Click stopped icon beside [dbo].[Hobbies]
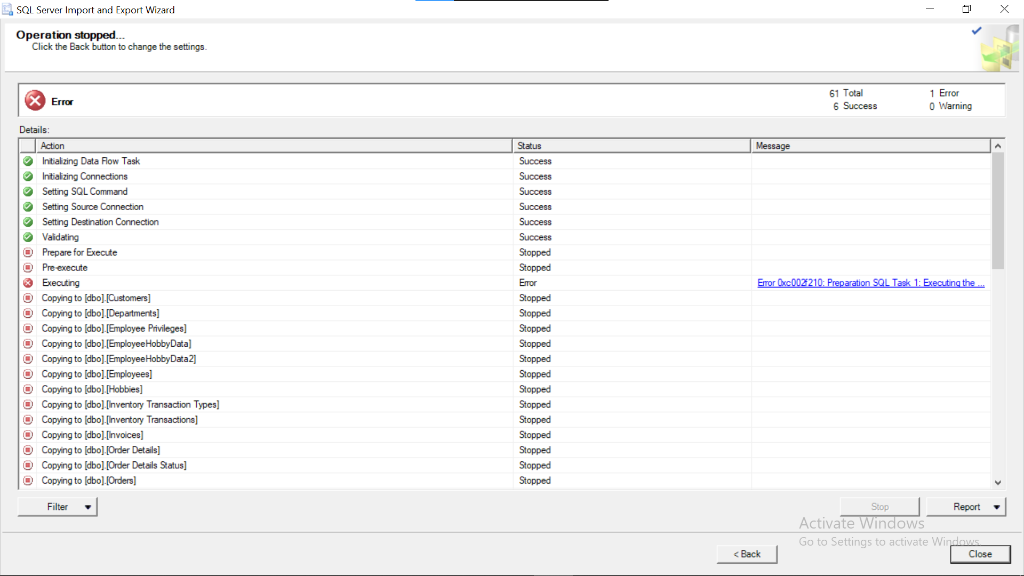The height and width of the screenshot is (576, 1024). tap(28, 389)
